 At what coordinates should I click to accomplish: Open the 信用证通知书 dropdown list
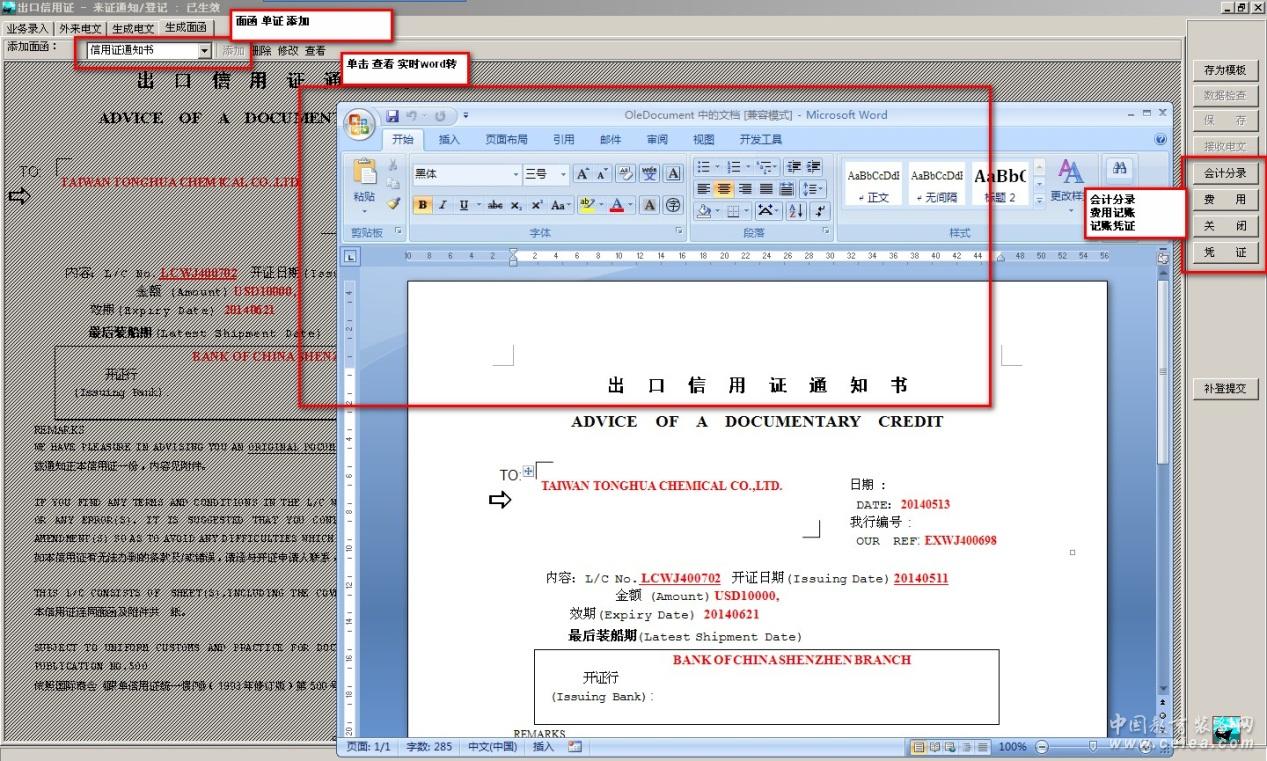click(x=204, y=50)
